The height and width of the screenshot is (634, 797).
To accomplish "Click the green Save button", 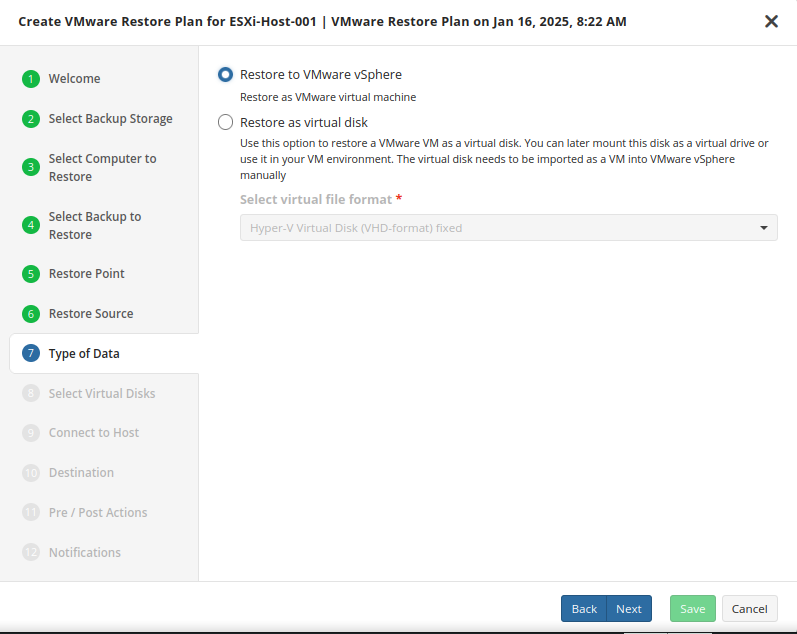I will click(693, 609).
